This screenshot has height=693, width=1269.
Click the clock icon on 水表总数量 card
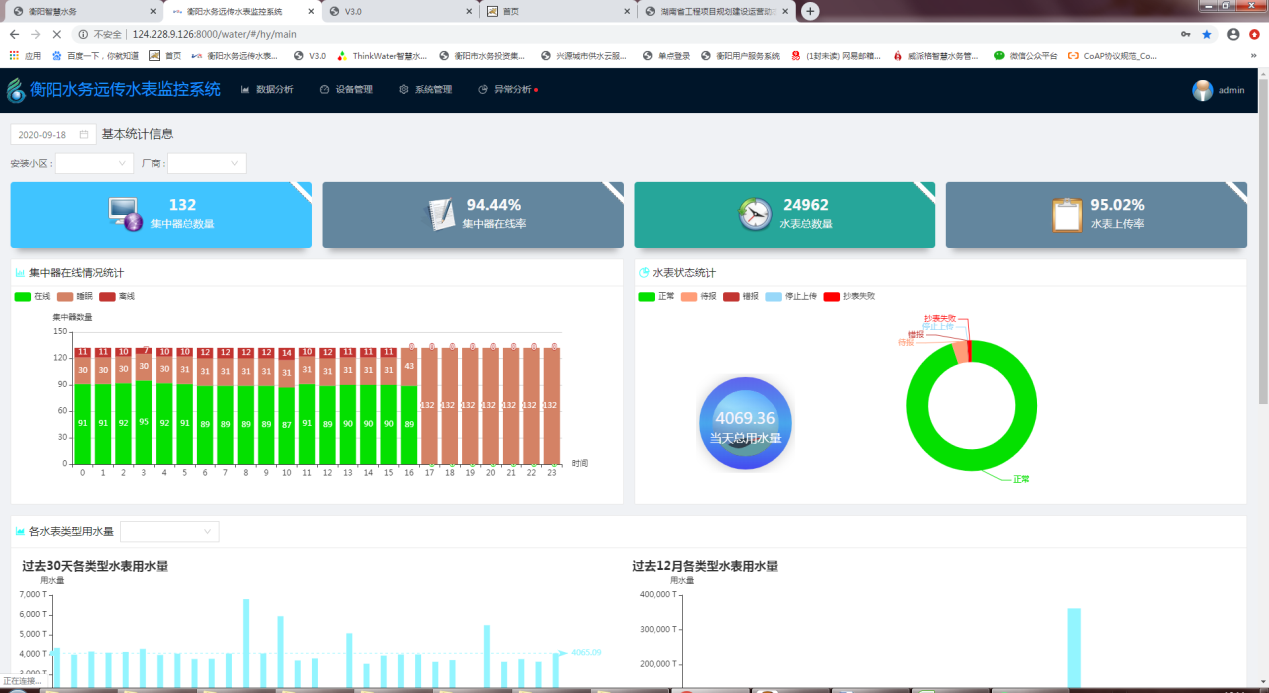[x=755, y=213]
